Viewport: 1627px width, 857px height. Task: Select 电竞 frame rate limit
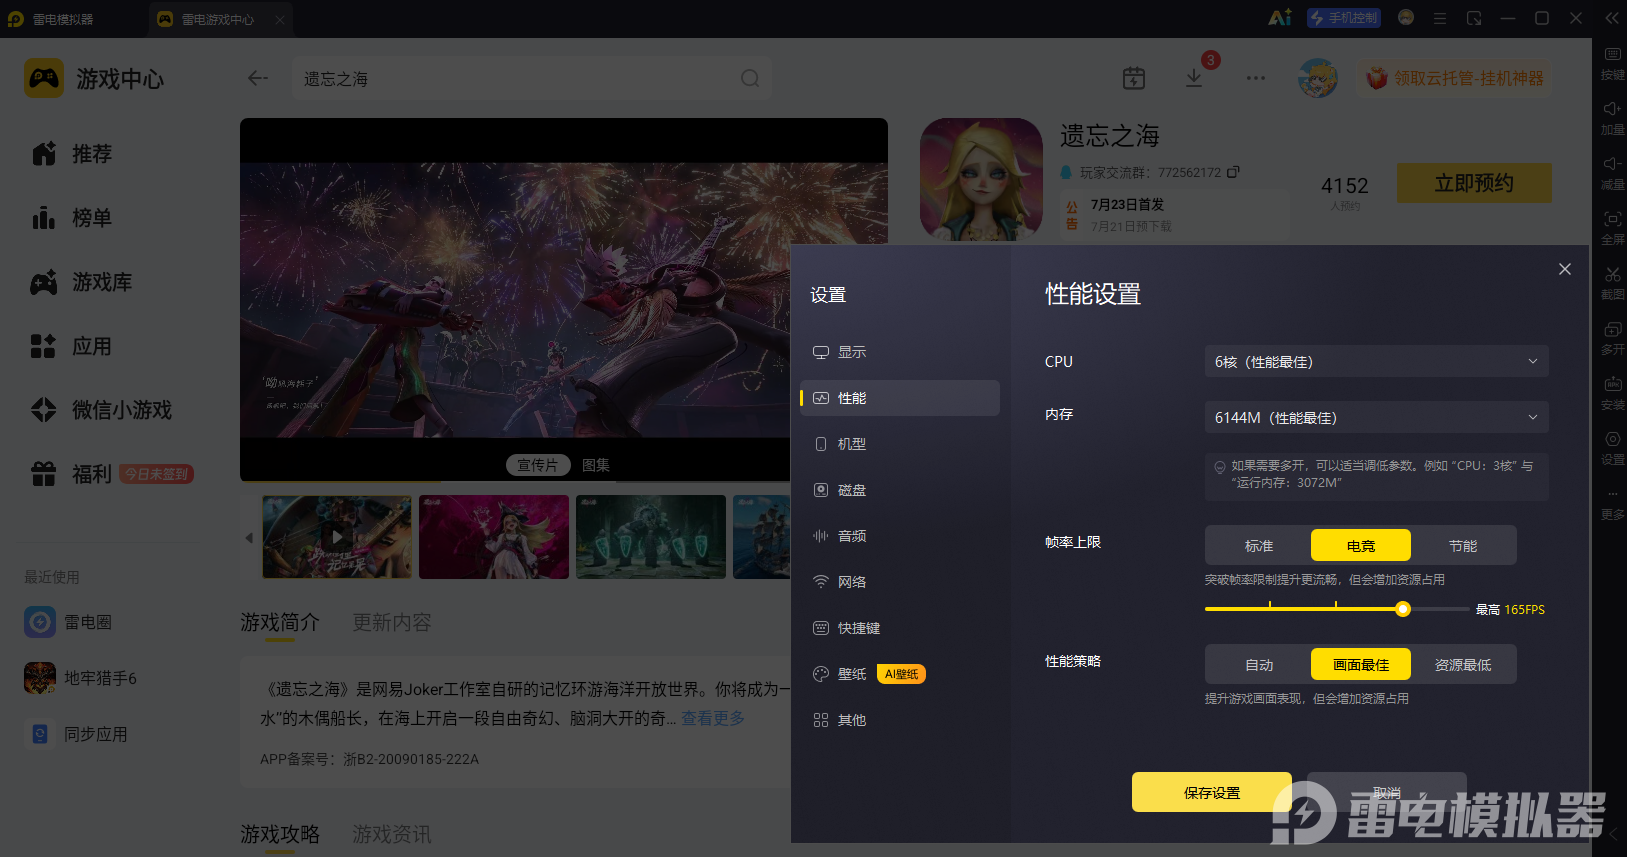1361,545
